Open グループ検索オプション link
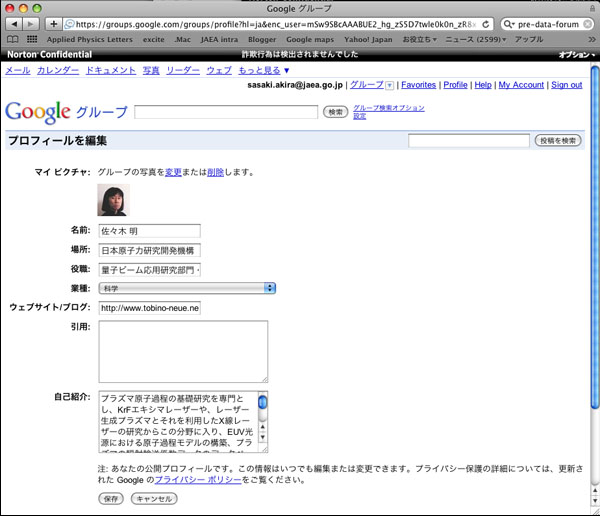600x516 pixels. click(x=389, y=108)
